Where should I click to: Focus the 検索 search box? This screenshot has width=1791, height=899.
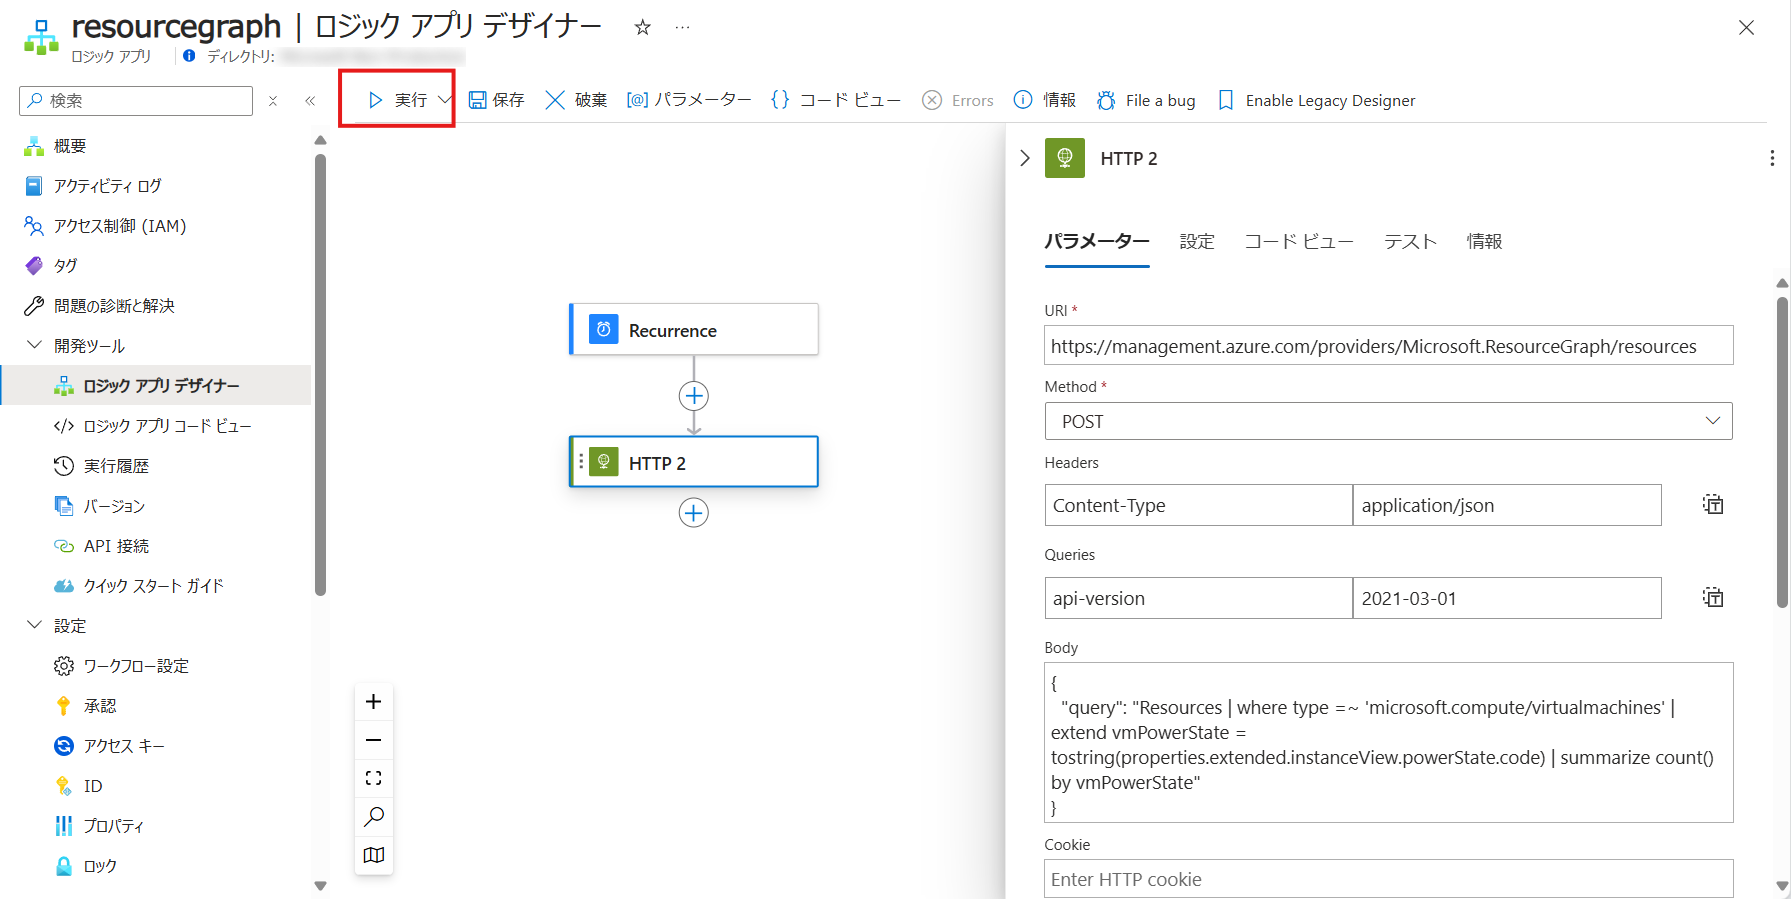(x=136, y=101)
